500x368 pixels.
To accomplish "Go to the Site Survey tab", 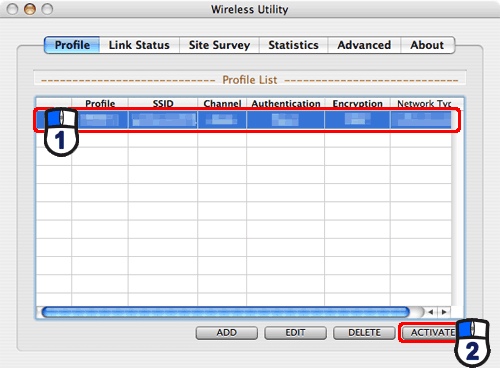I will [219, 45].
